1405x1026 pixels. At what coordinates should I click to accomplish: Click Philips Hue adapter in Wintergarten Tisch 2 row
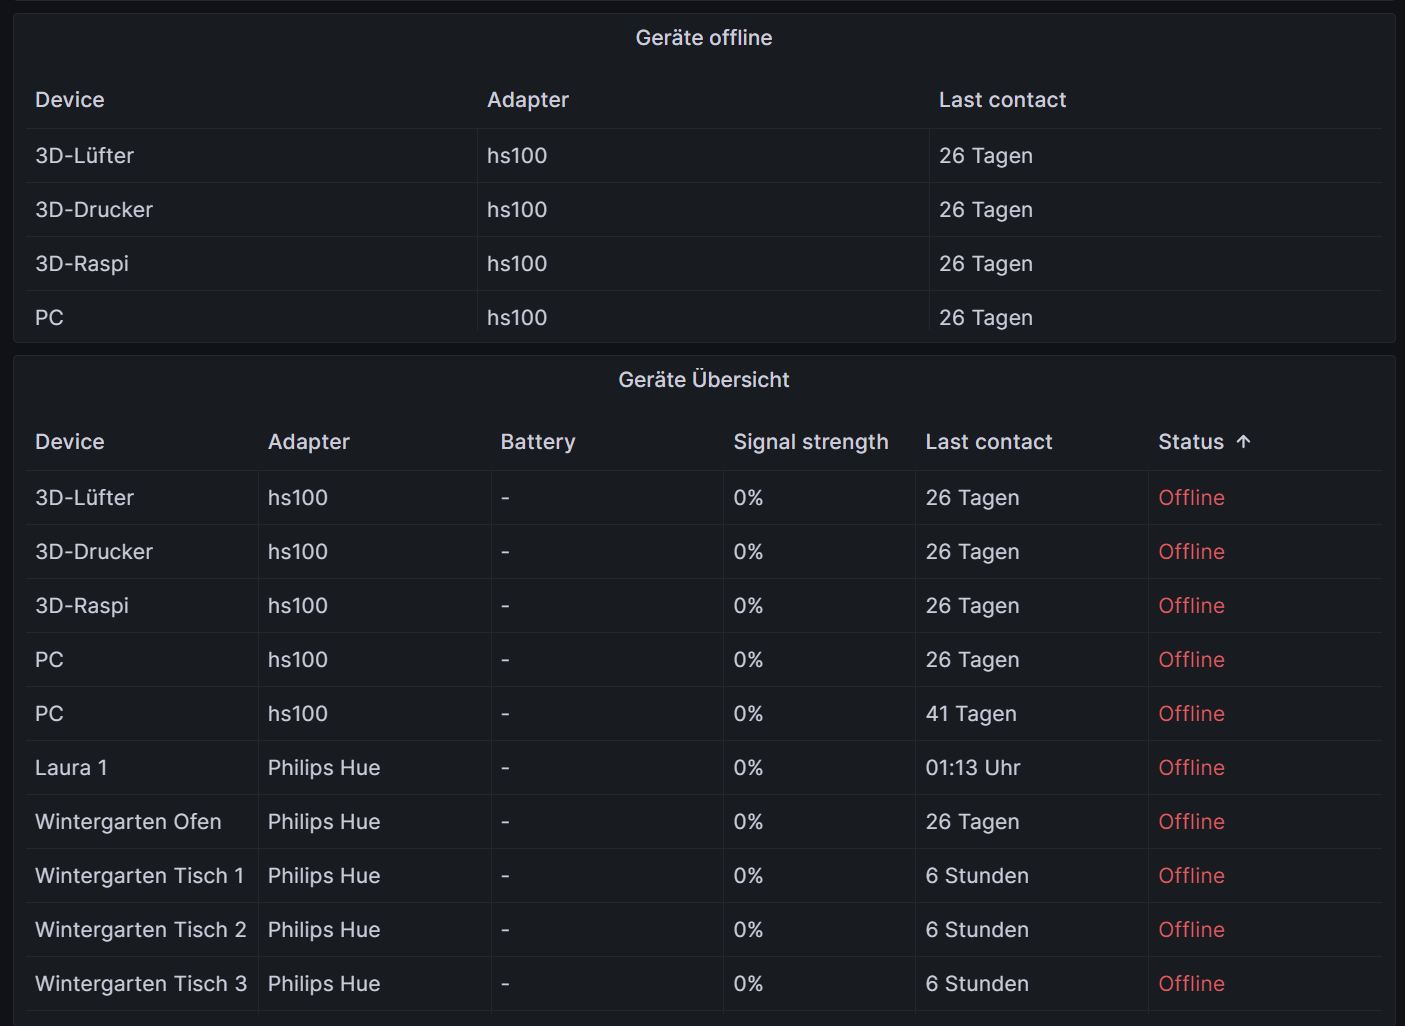(324, 930)
